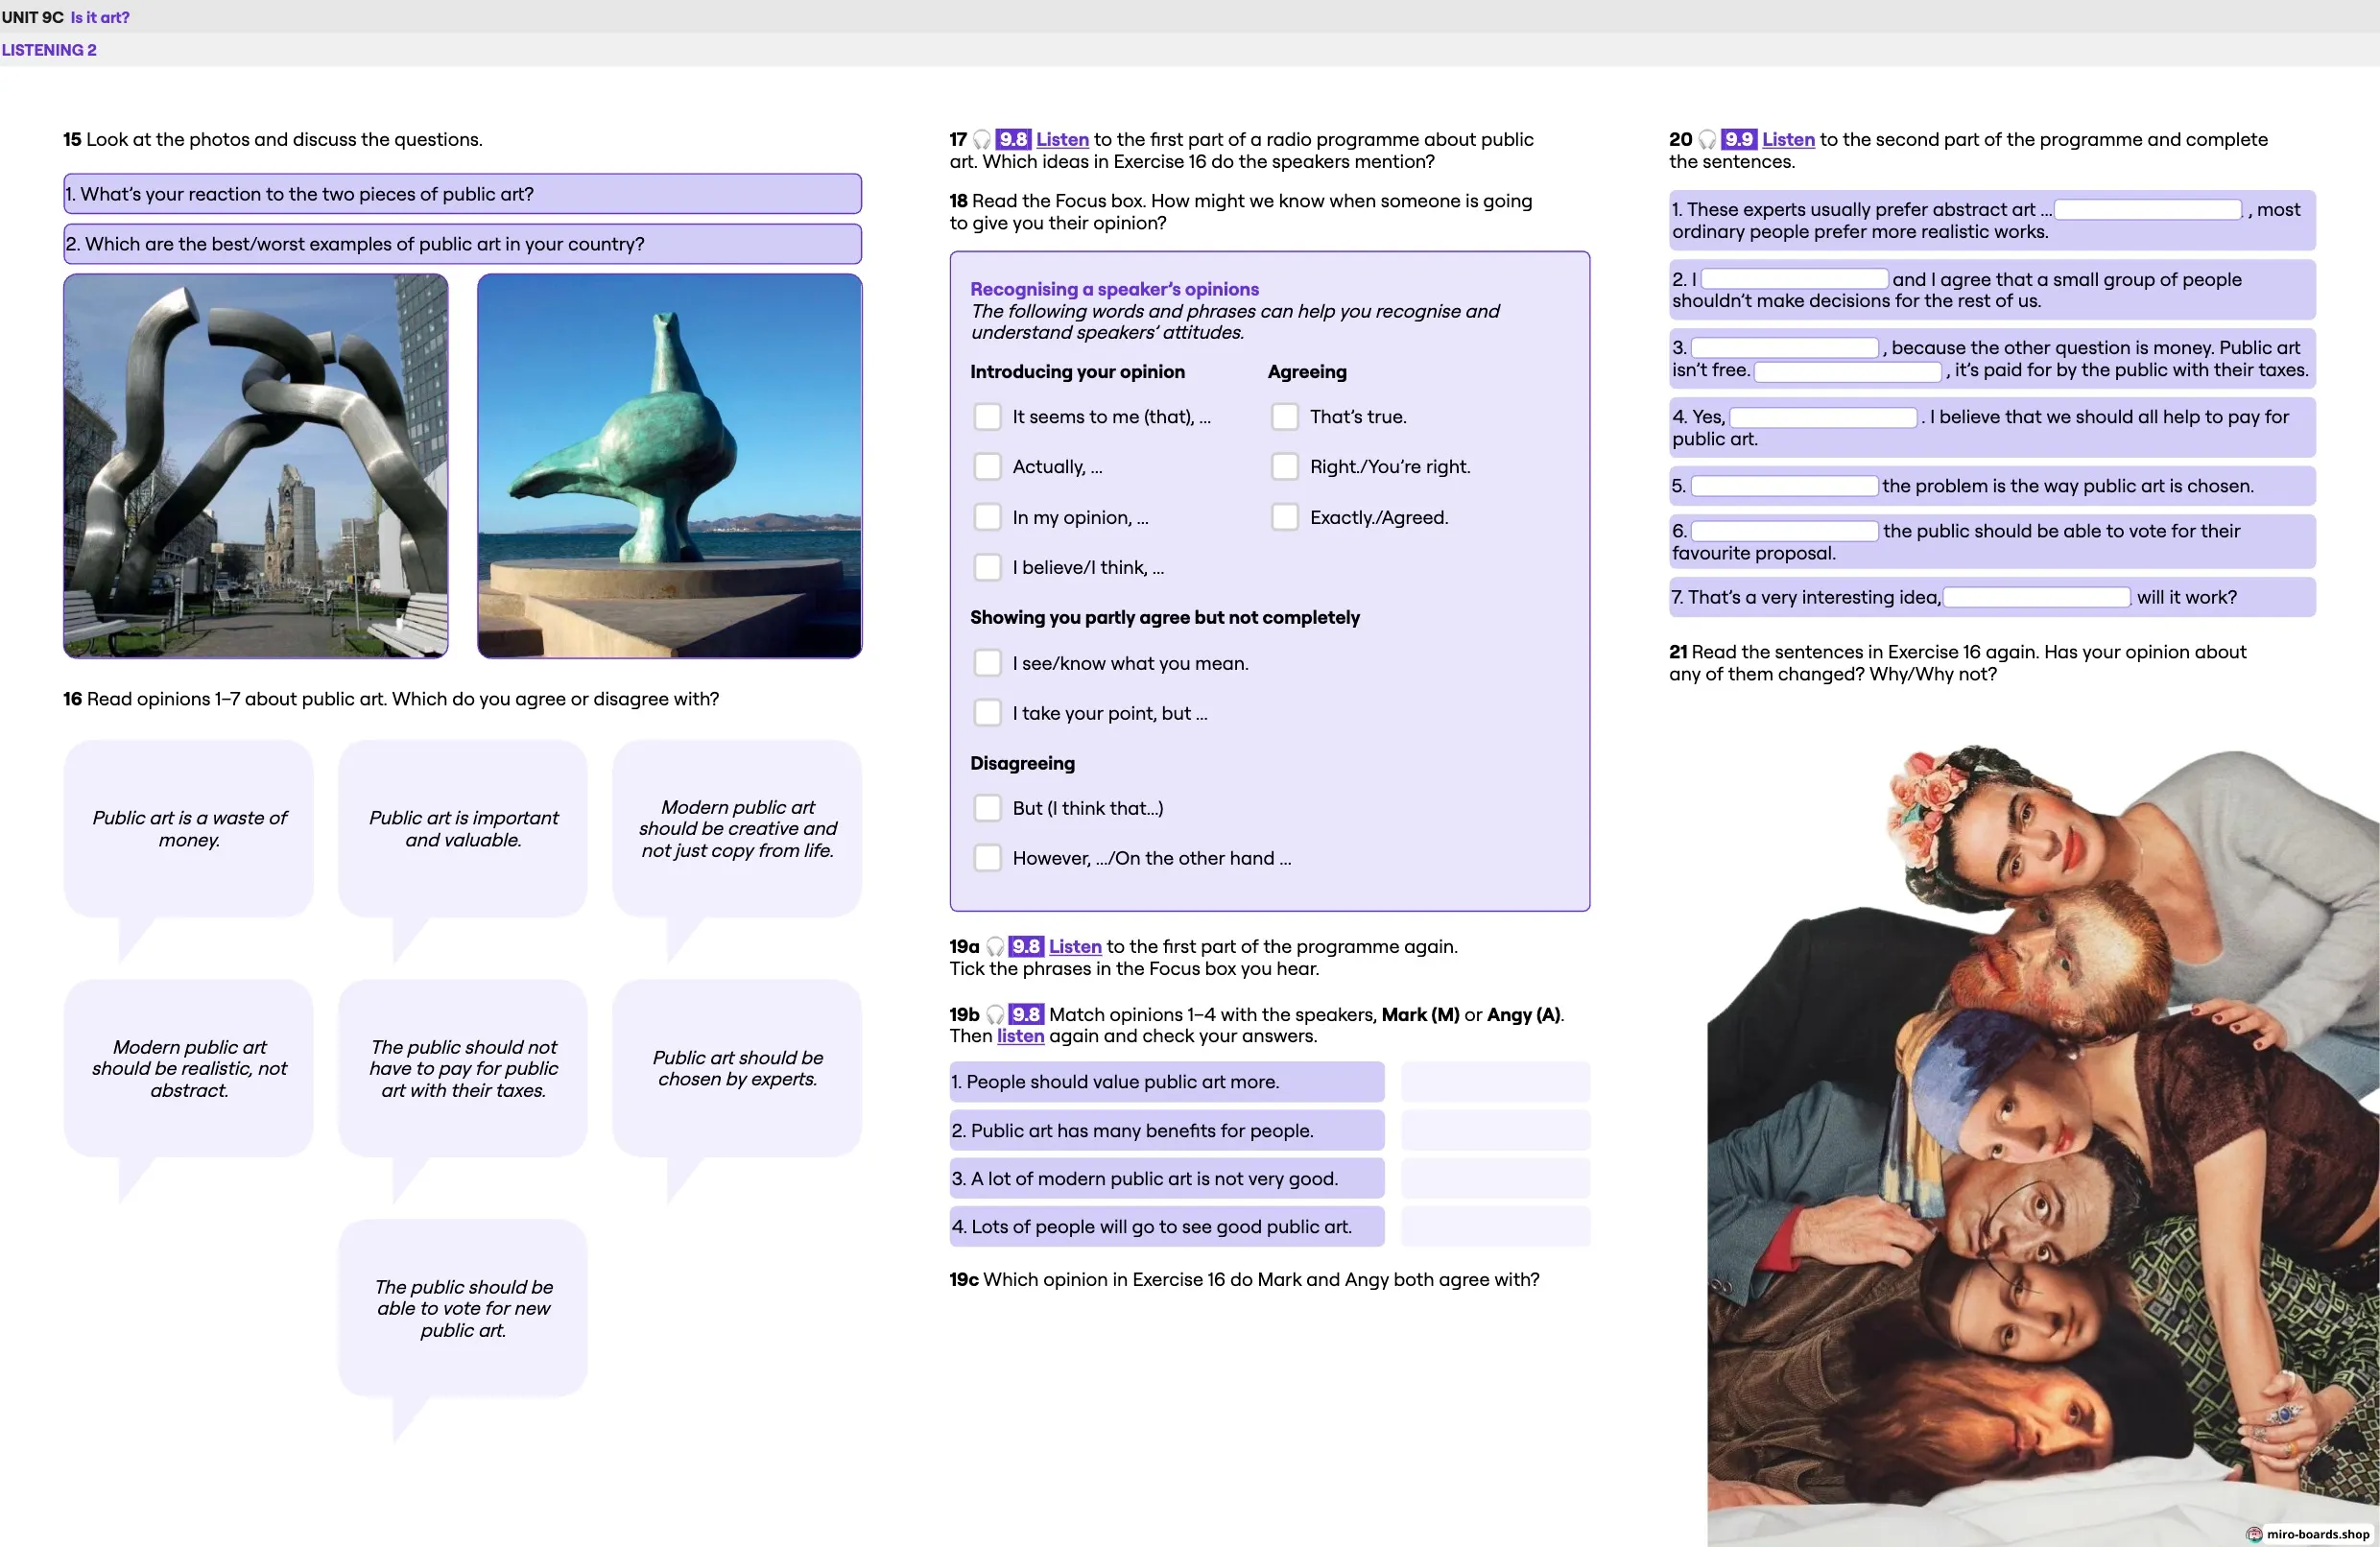Click the headphones icon in exercise 19a
Image resolution: width=2380 pixels, height=1547 pixels.
point(995,946)
